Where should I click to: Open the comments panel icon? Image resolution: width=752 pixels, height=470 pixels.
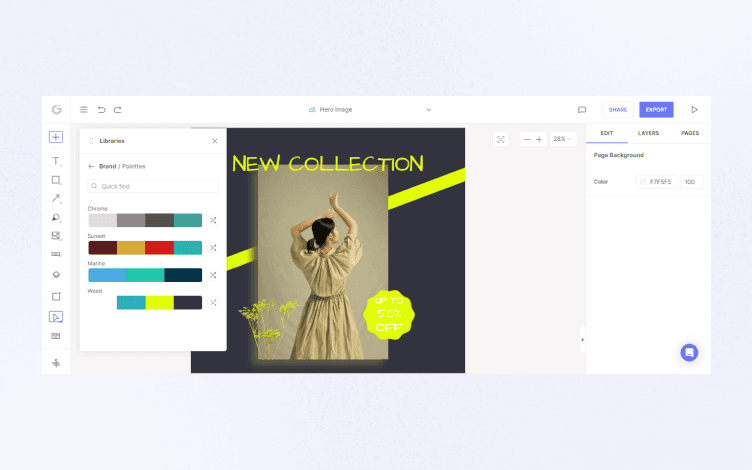582,110
